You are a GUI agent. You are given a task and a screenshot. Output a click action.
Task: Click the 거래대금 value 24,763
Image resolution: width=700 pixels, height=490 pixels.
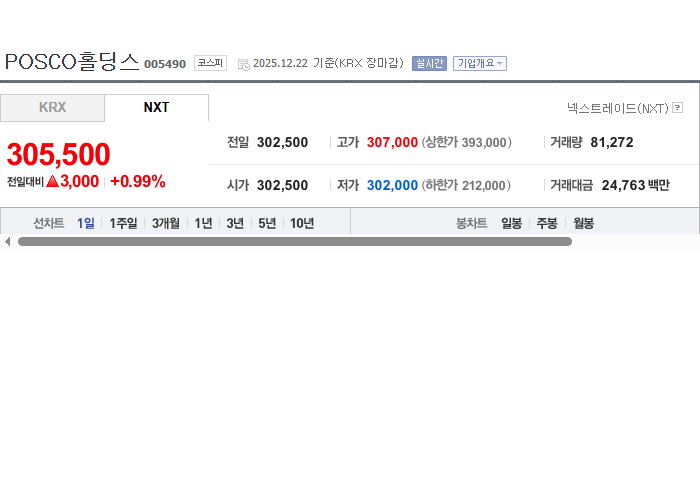pyautogui.click(x=624, y=185)
